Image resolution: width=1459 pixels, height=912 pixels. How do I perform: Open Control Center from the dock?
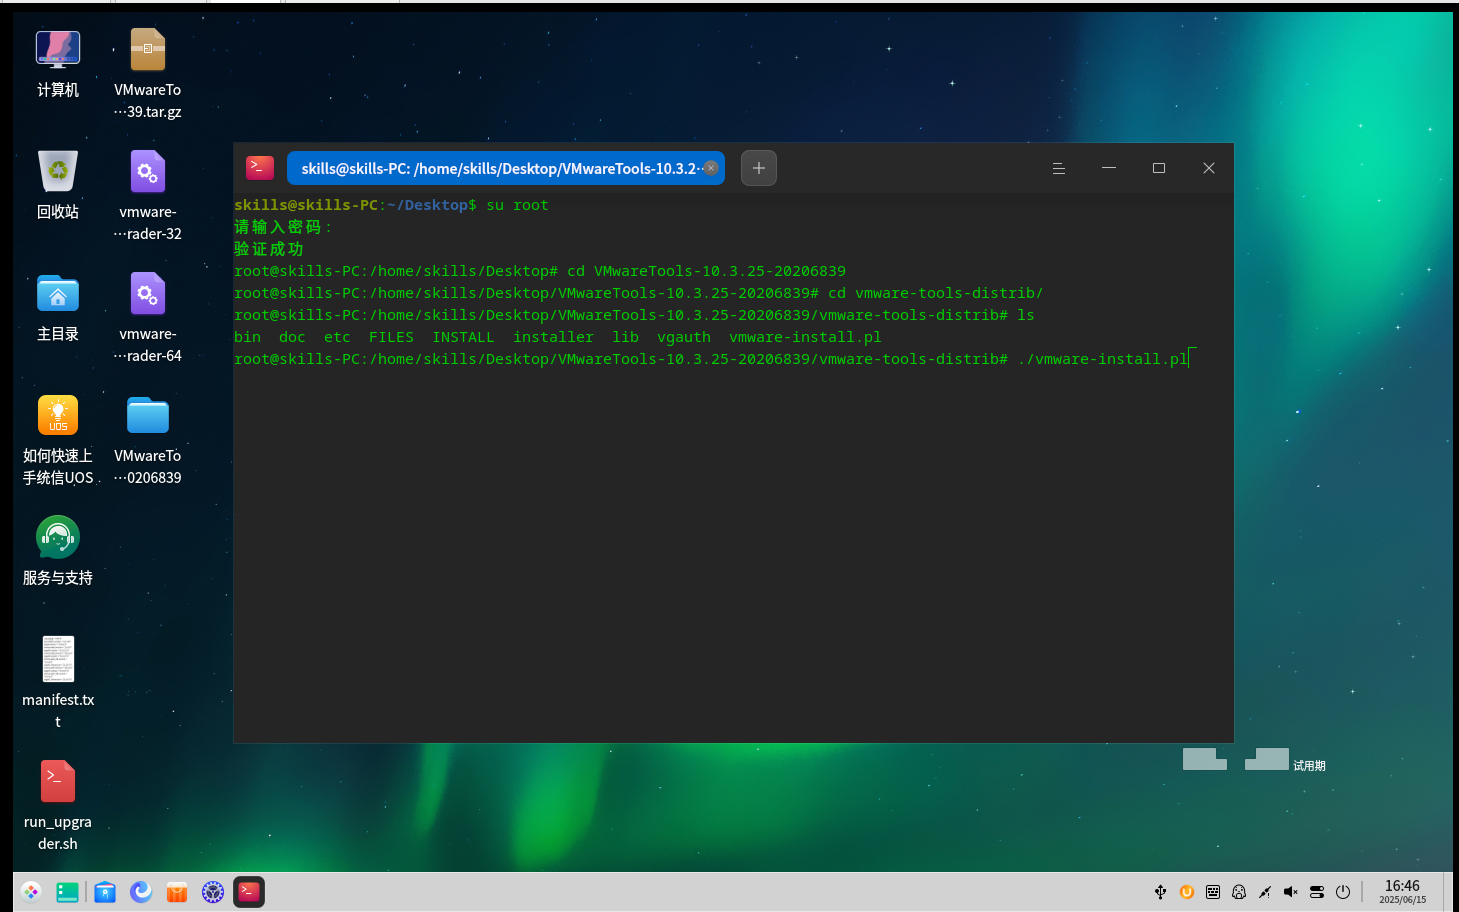tap(212, 891)
